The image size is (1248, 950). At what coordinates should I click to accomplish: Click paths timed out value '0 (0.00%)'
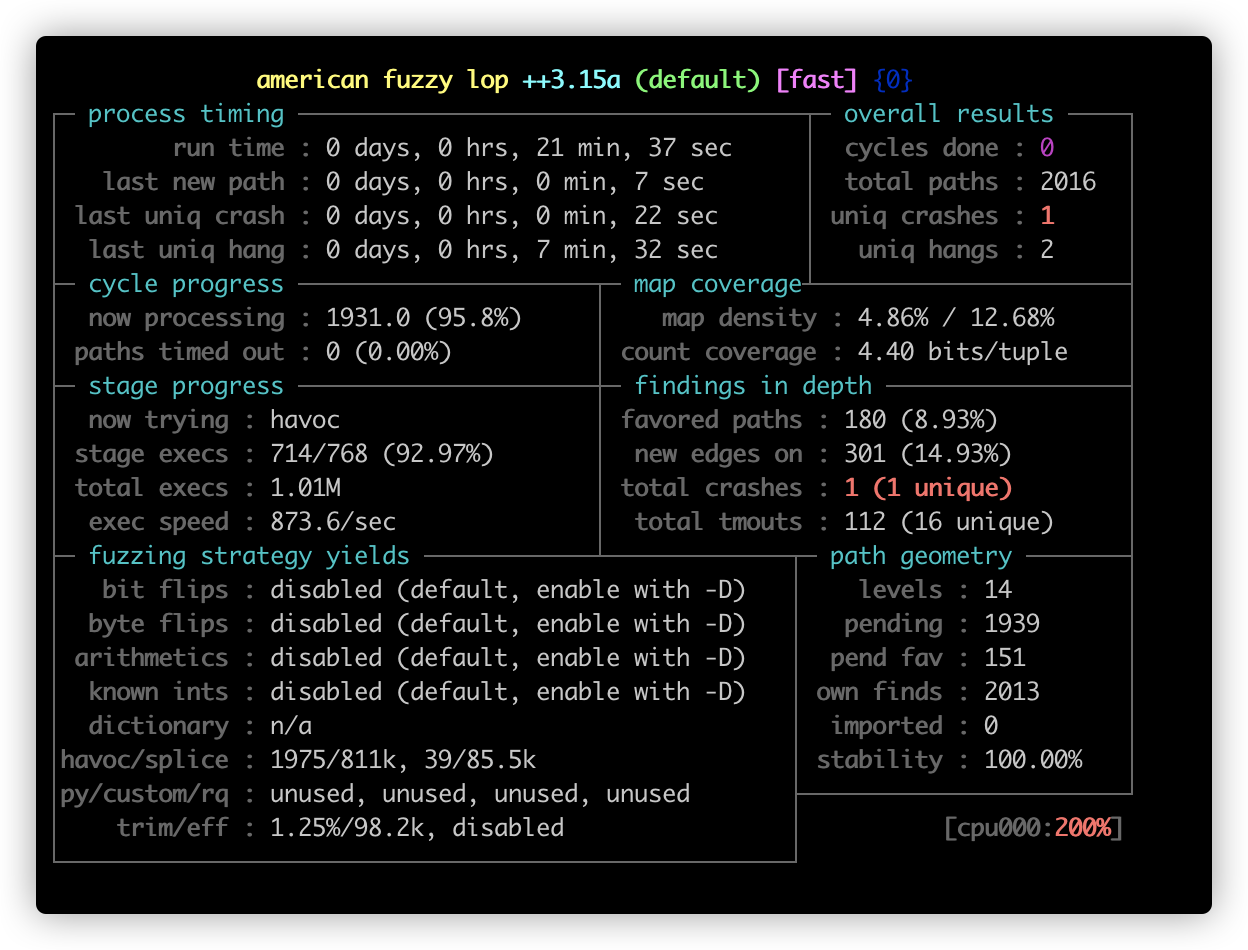point(389,352)
